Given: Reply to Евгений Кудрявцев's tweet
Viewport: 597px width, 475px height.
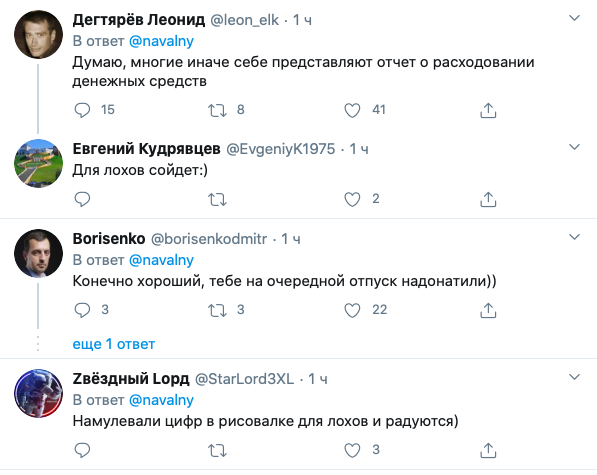Looking at the screenshot, I should [x=82, y=199].
